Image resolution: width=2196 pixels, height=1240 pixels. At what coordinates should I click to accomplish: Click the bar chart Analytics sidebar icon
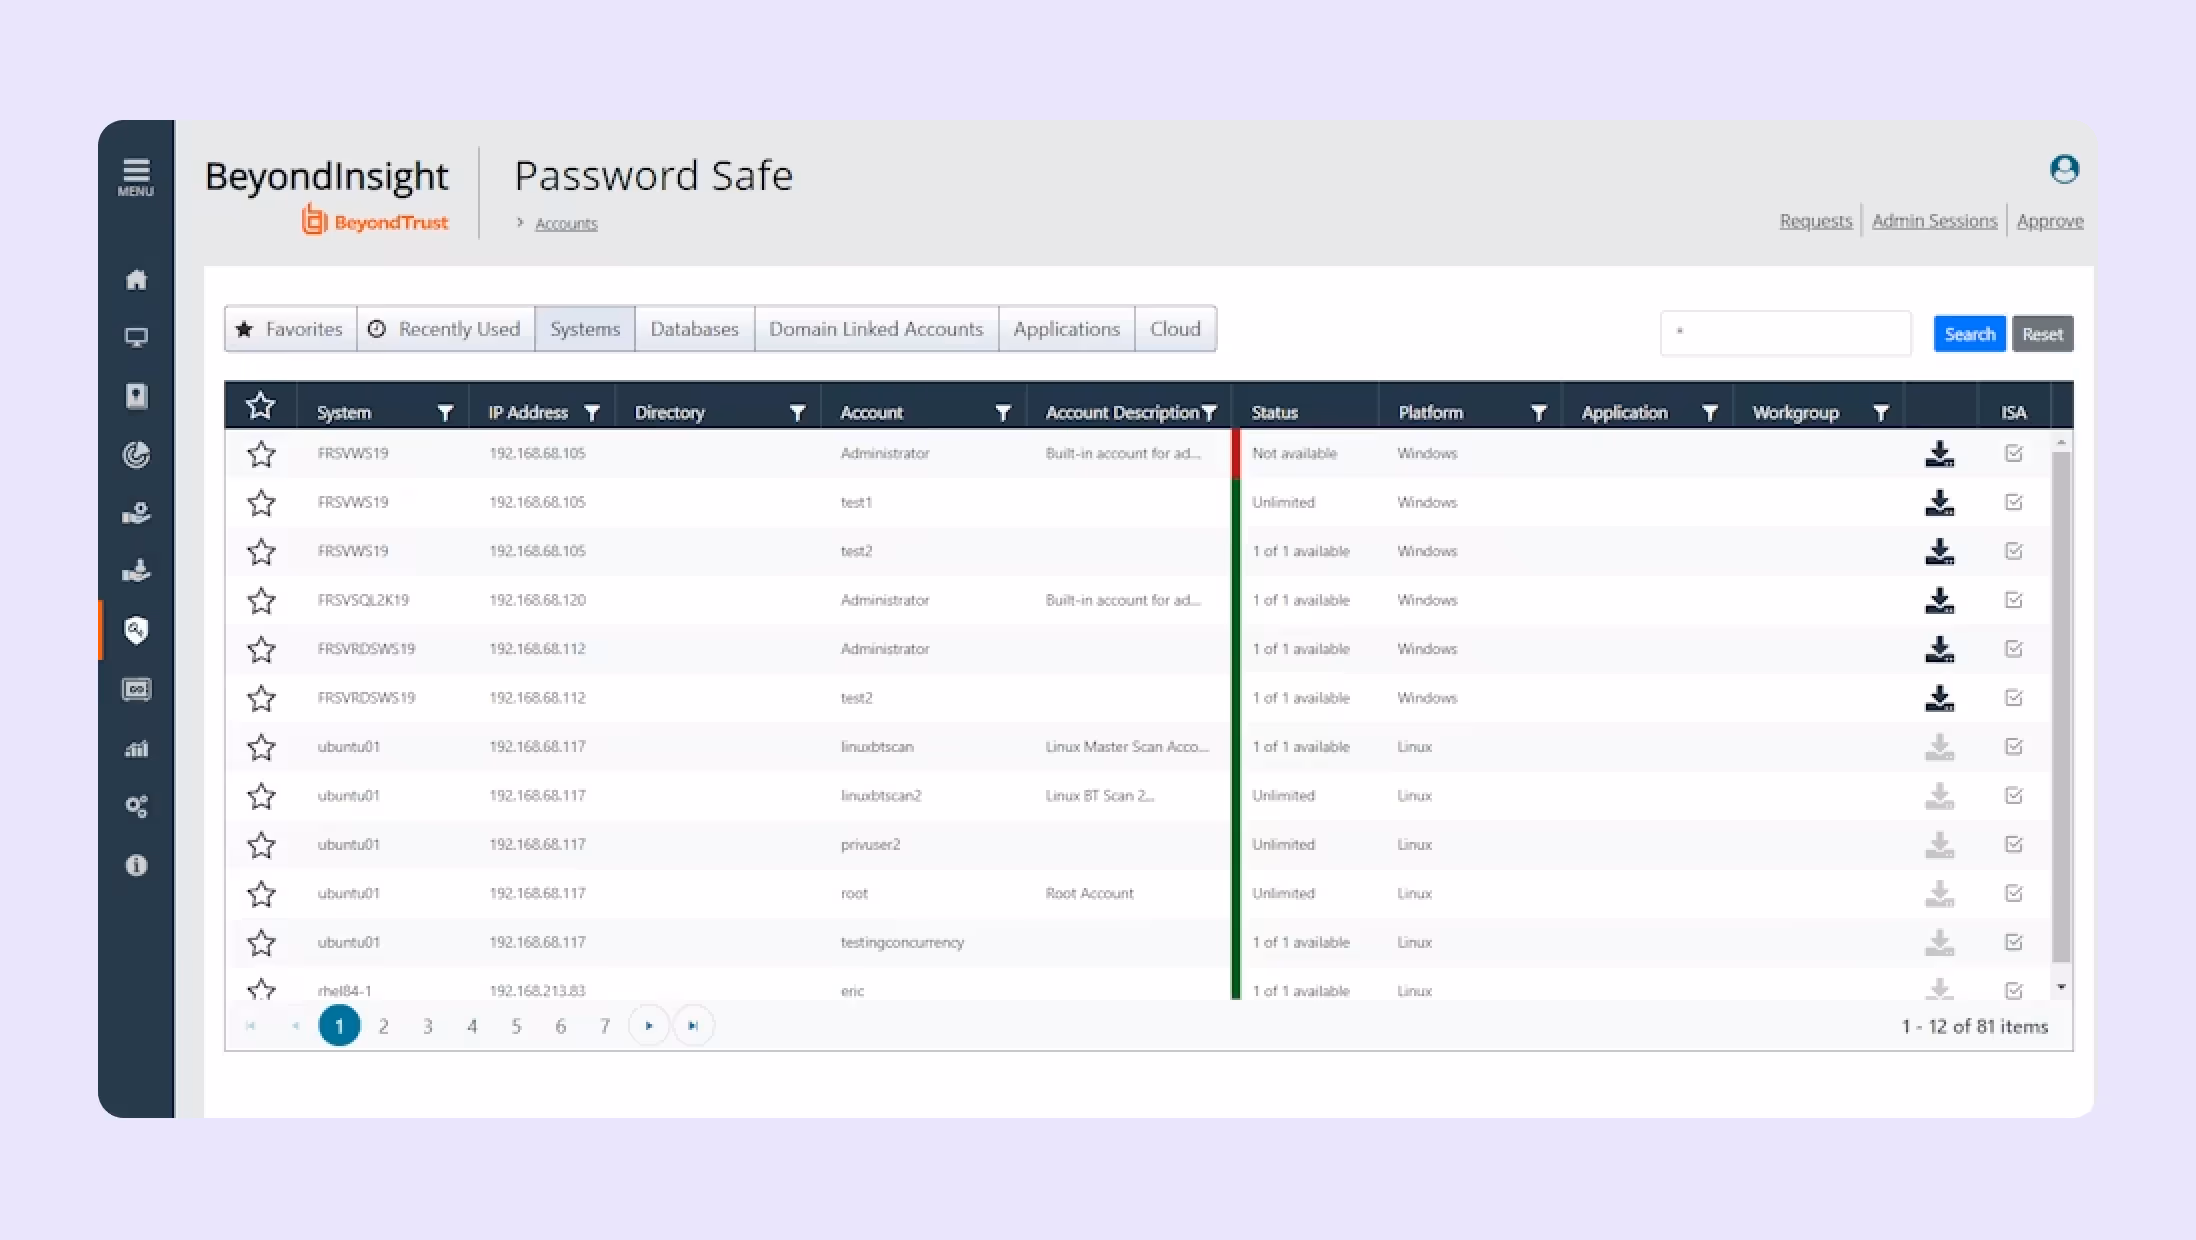tap(137, 748)
